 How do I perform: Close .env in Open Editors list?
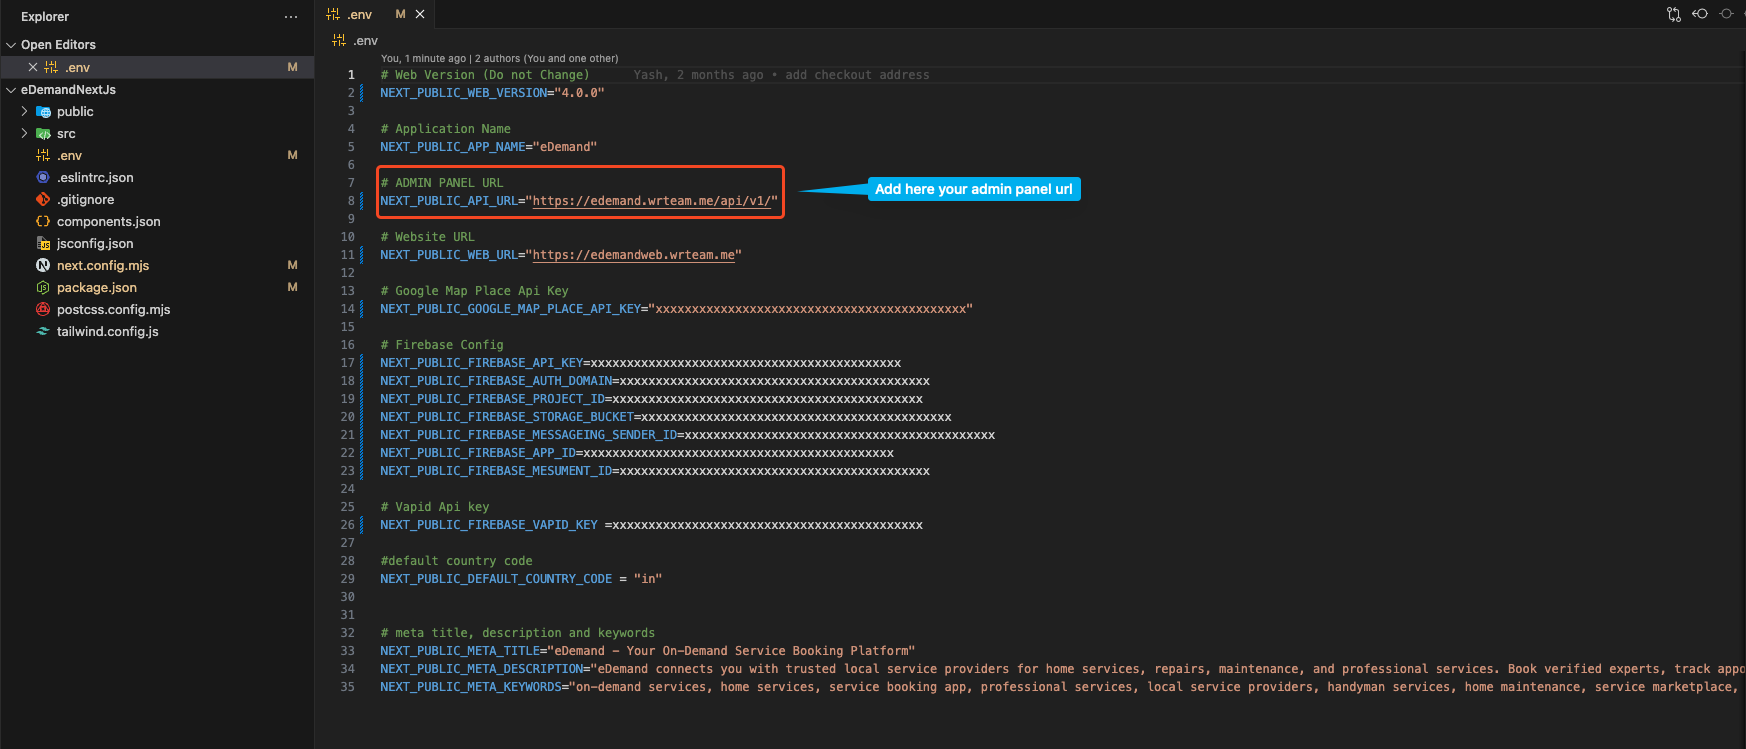[33, 67]
